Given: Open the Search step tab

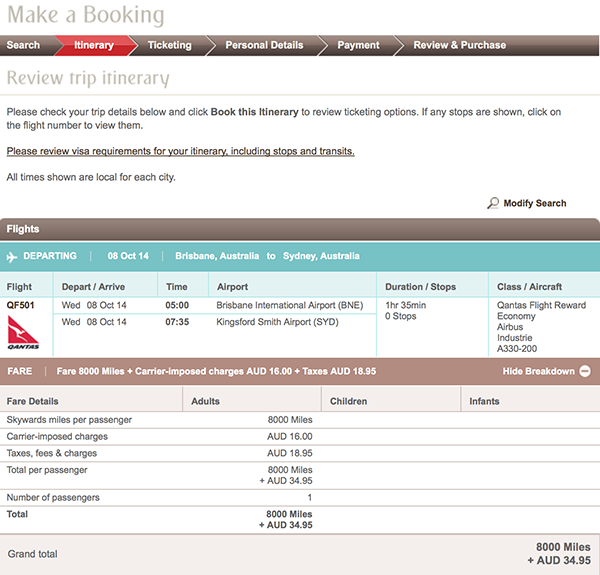Looking at the screenshot, I should point(23,45).
